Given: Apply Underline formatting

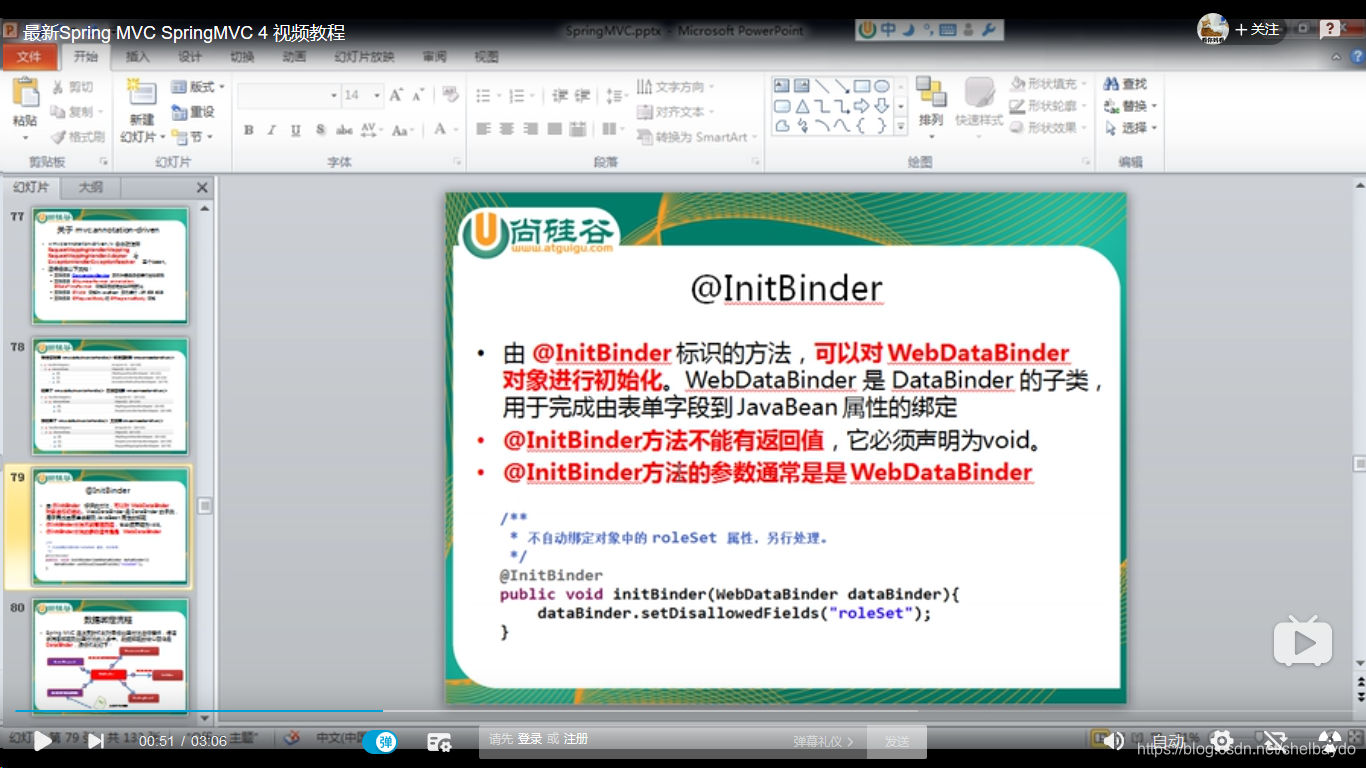Looking at the screenshot, I should 296,130.
